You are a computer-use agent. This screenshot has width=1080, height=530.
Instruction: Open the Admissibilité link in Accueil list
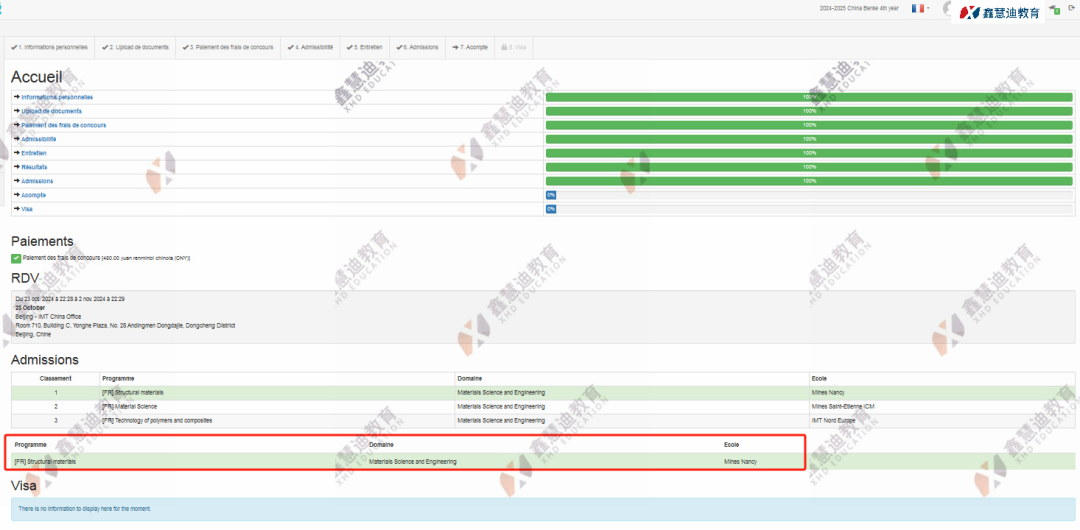39,139
